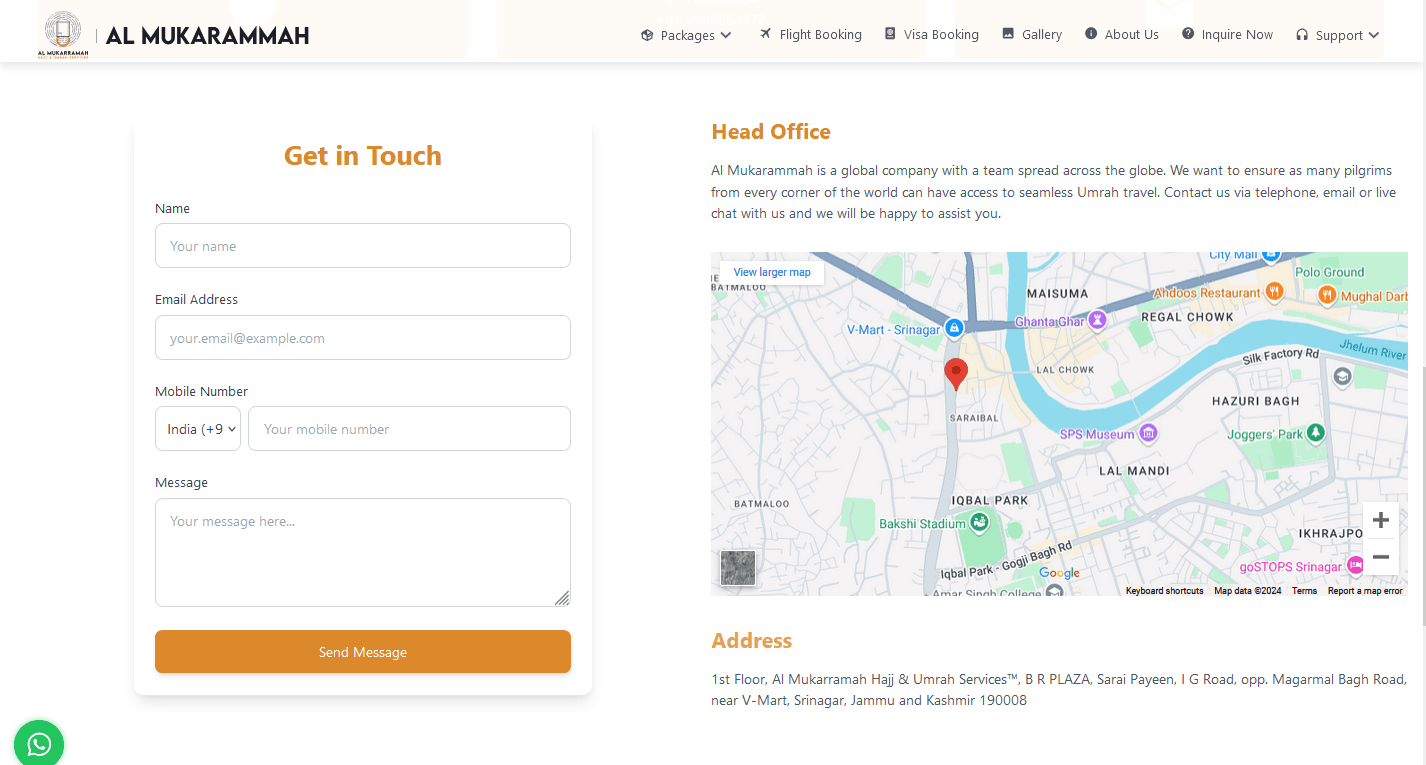Click the HAZURI BAGH map label

tap(1256, 401)
